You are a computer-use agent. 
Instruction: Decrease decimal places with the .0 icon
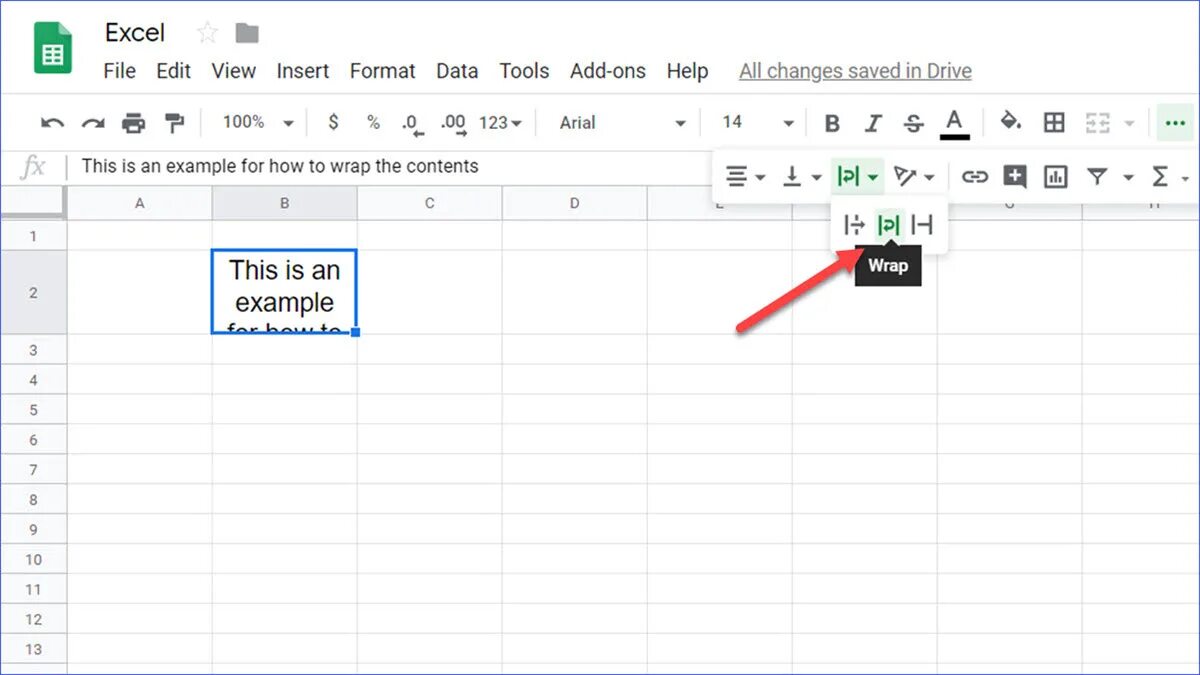[412, 124]
